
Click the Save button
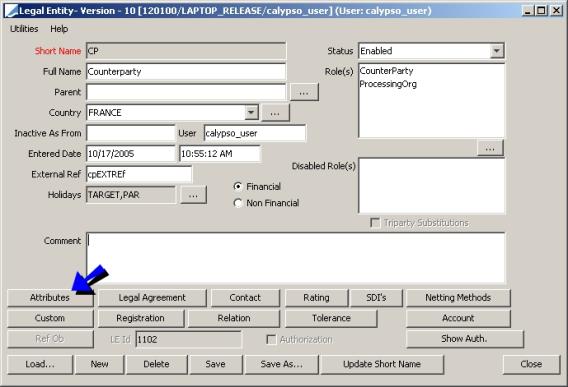[x=216, y=364]
